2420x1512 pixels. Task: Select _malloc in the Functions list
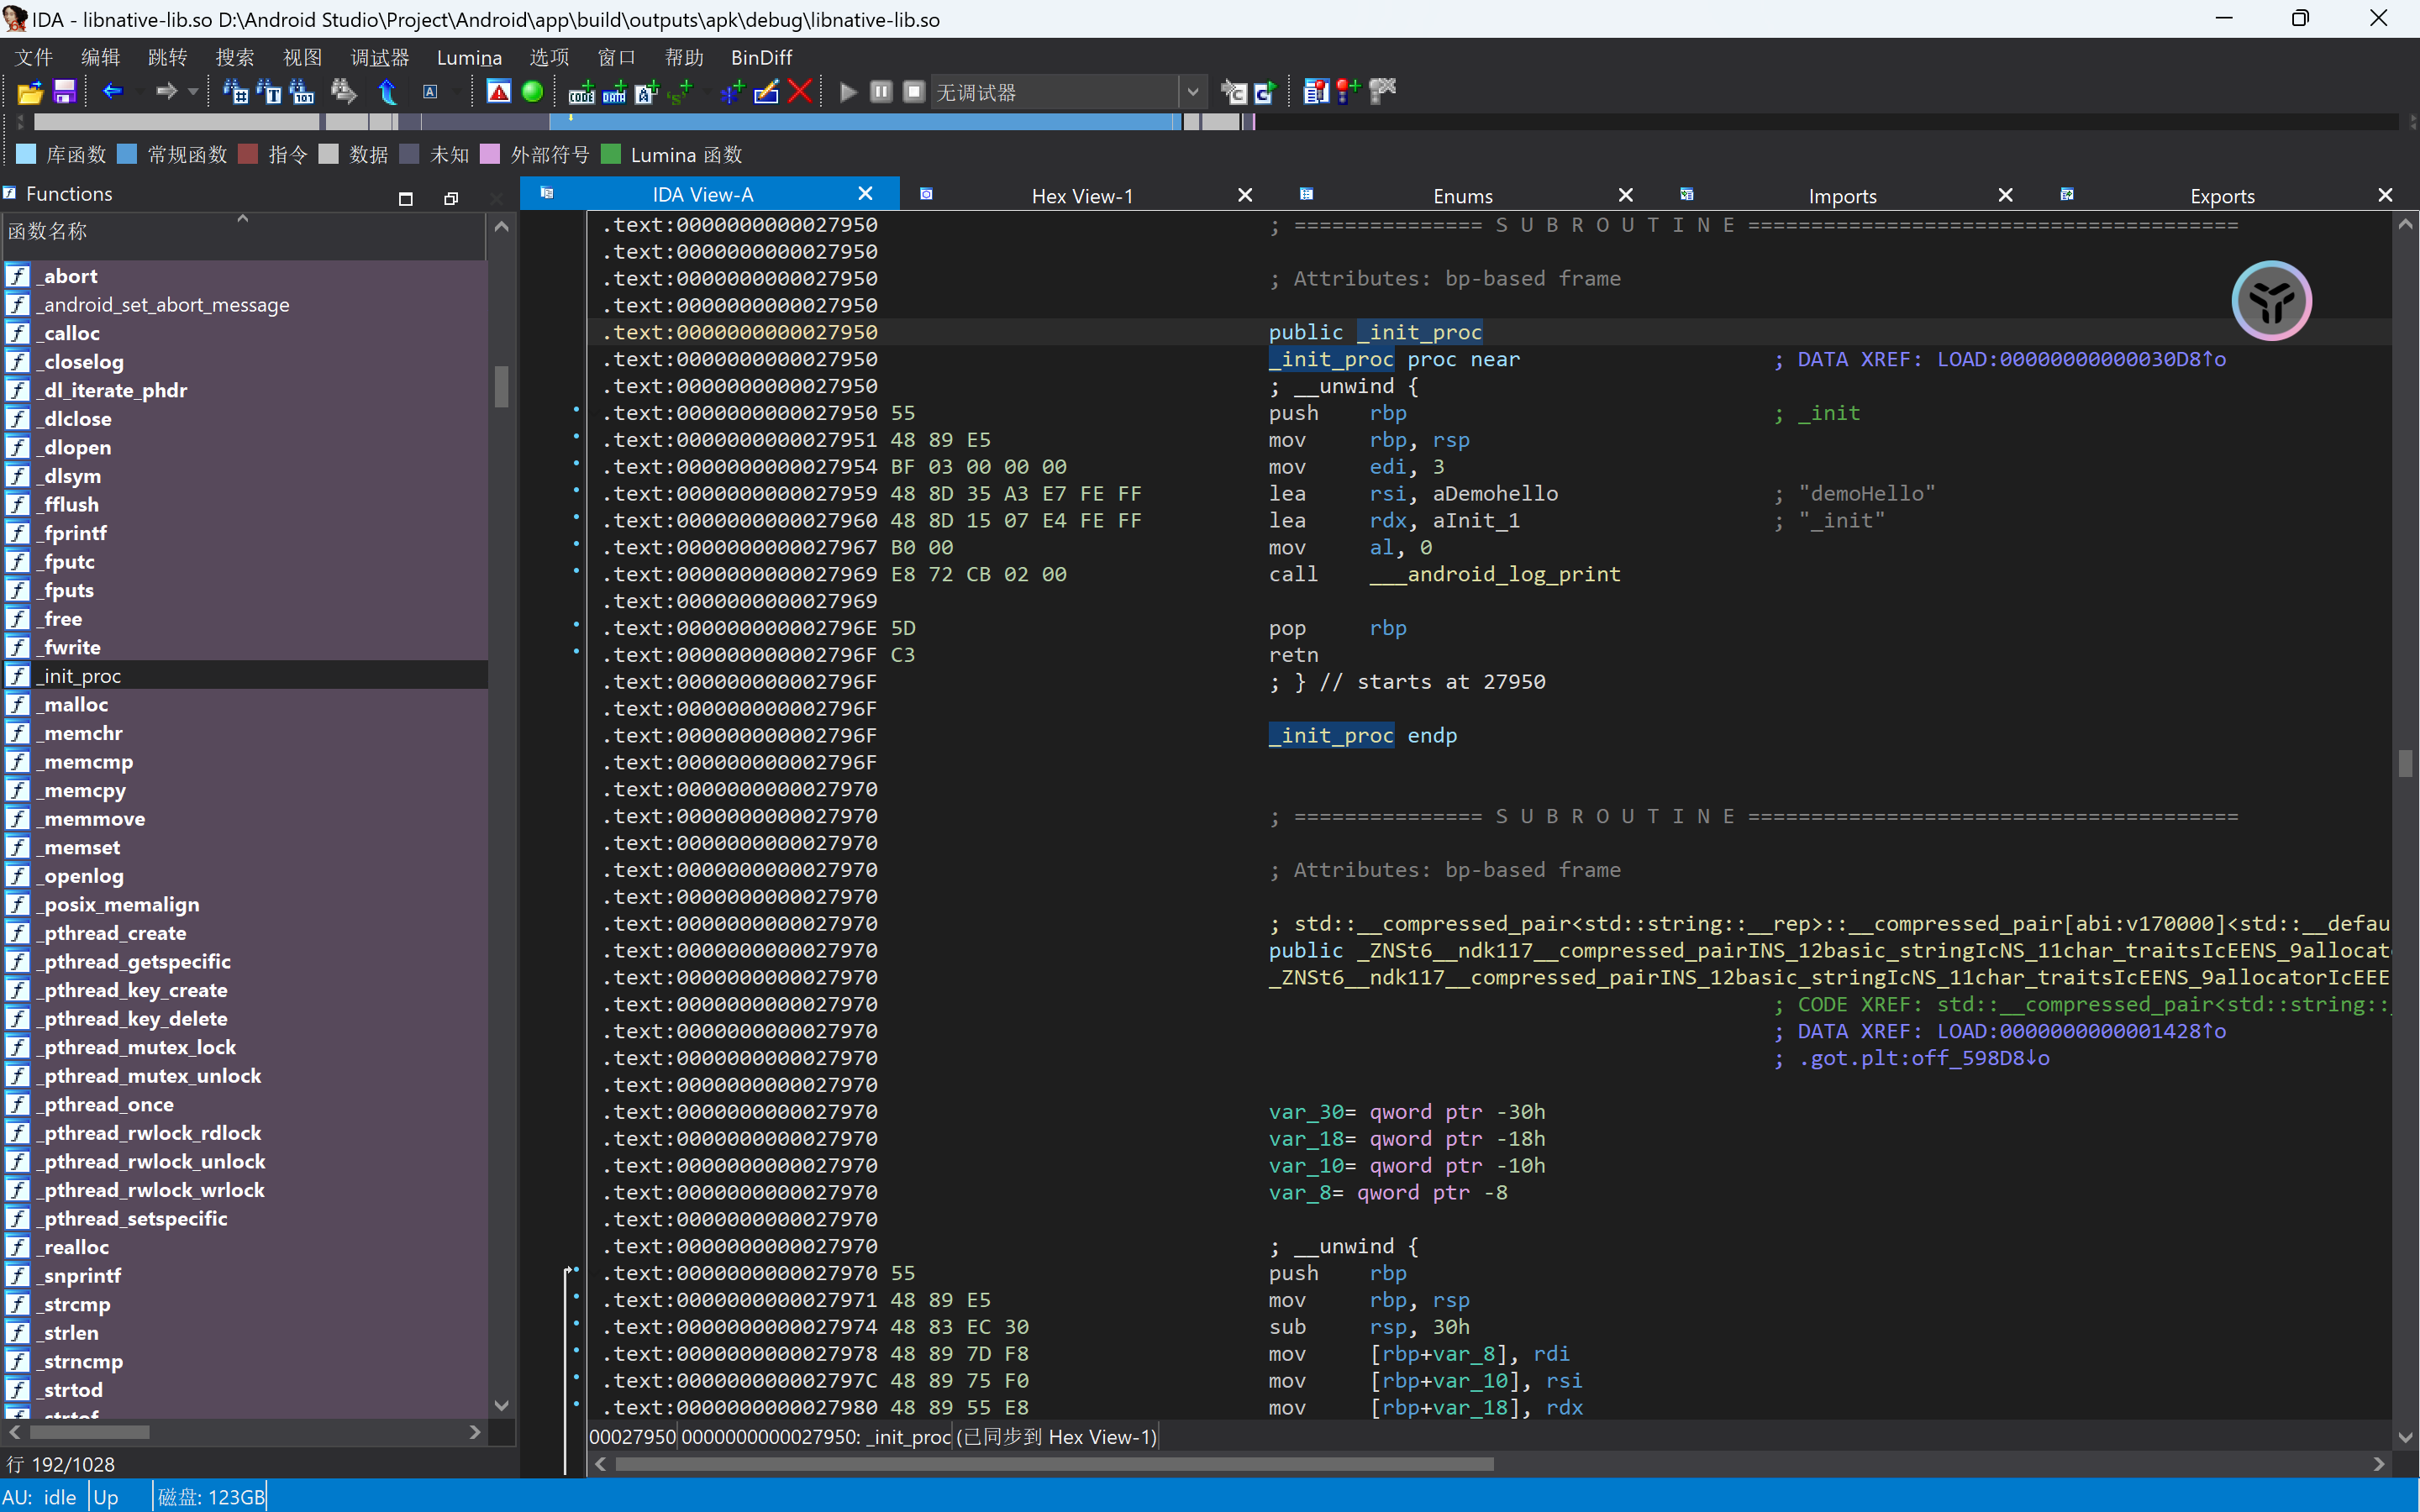tap(76, 705)
